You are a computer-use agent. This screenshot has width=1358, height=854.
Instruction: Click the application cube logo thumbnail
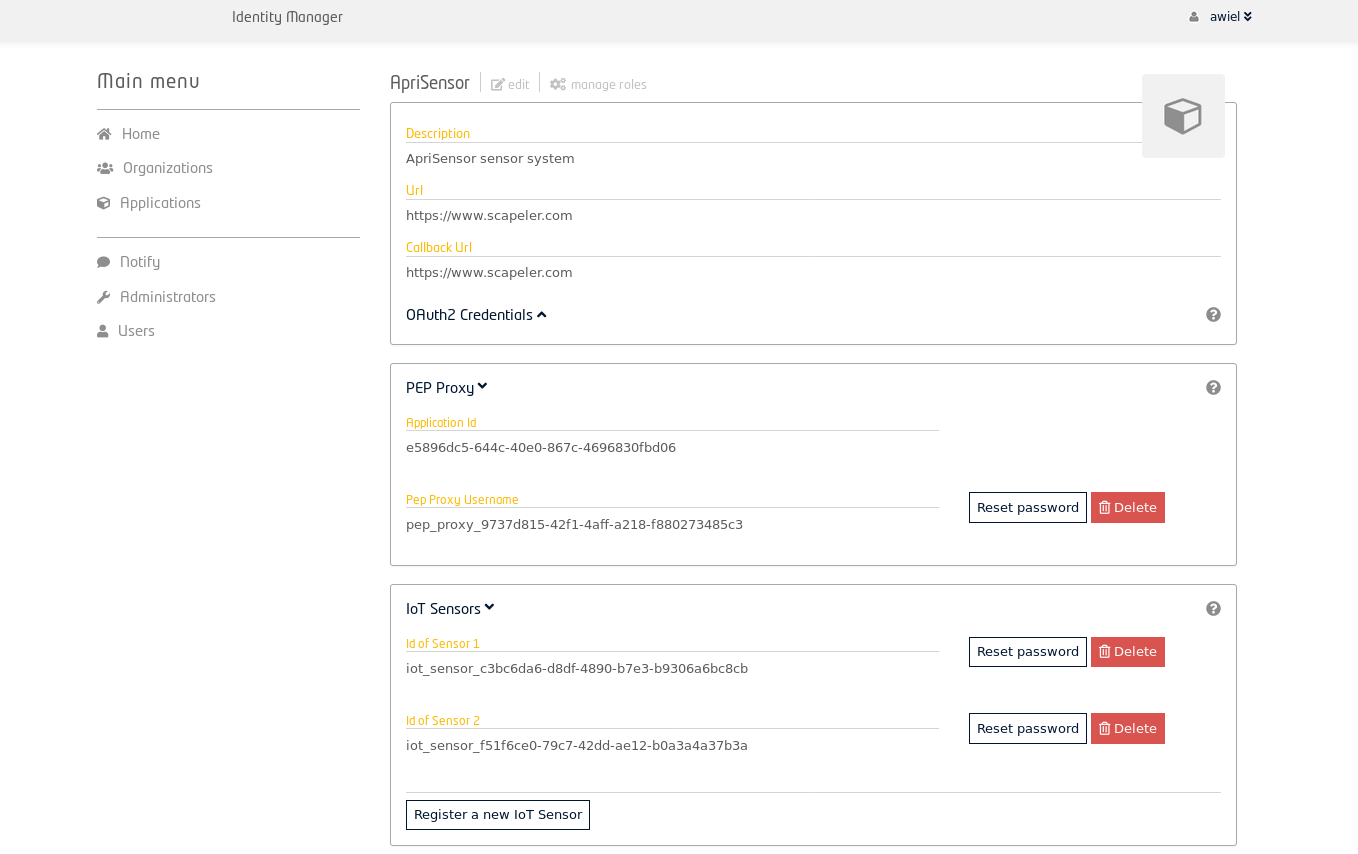click(1183, 116)
